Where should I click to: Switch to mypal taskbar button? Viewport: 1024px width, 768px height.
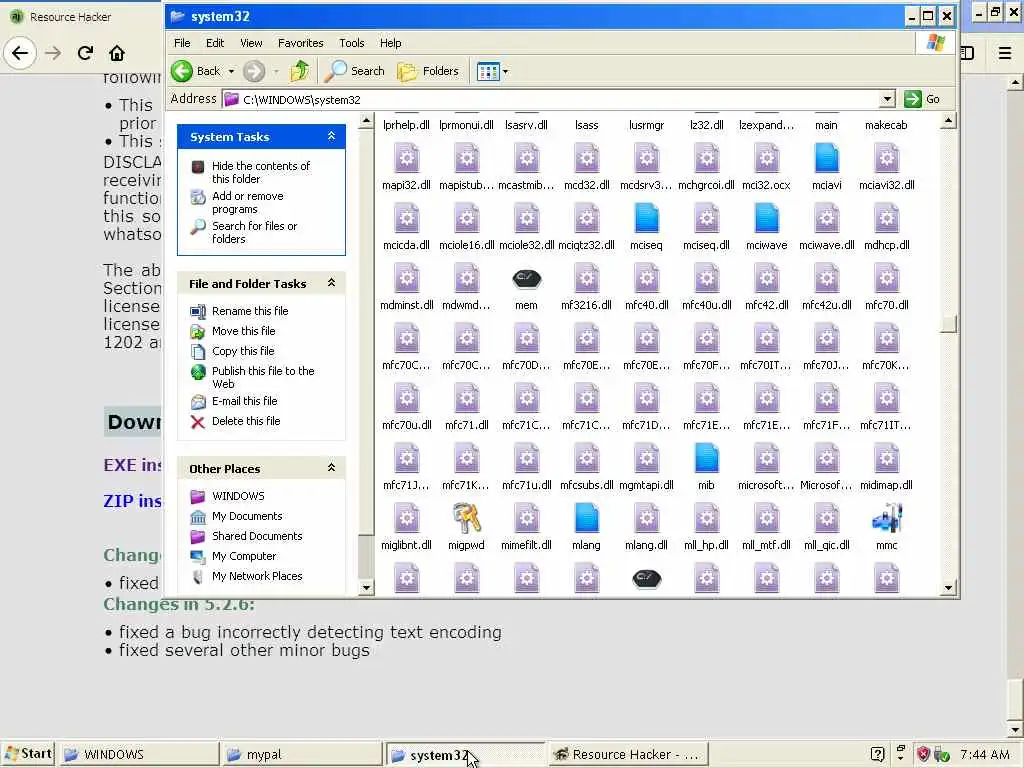point(301,754)
